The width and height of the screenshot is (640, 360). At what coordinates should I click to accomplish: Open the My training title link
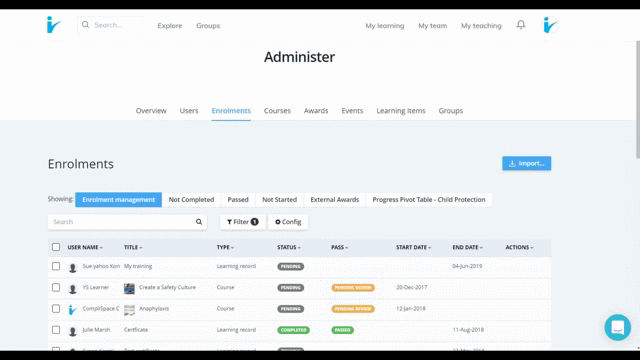pos(138,266)
